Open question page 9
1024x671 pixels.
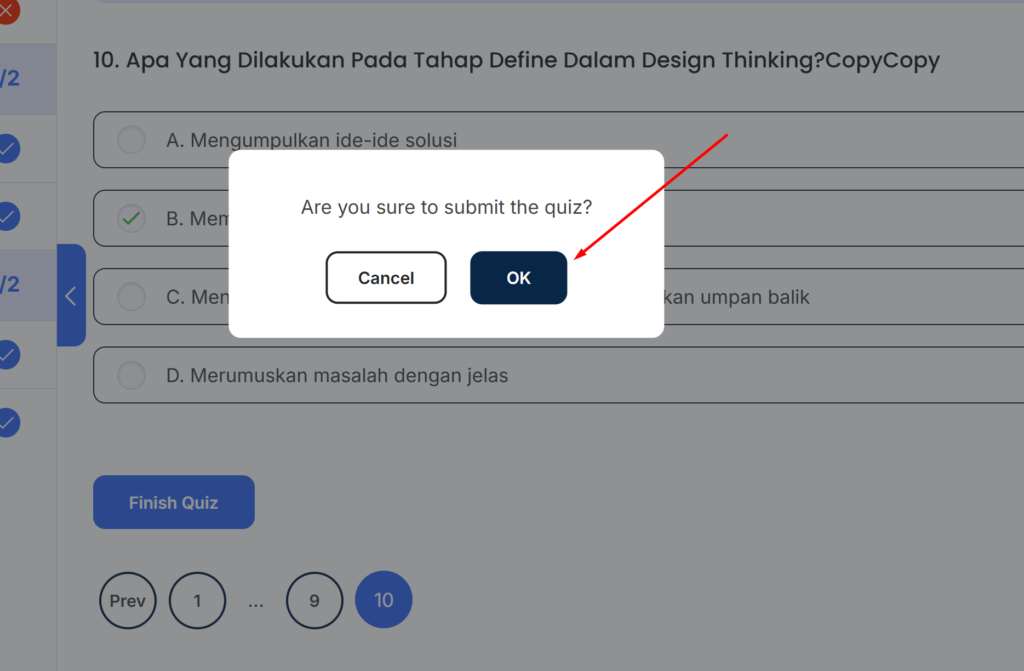pyautogui.click(x=314, y=600)
